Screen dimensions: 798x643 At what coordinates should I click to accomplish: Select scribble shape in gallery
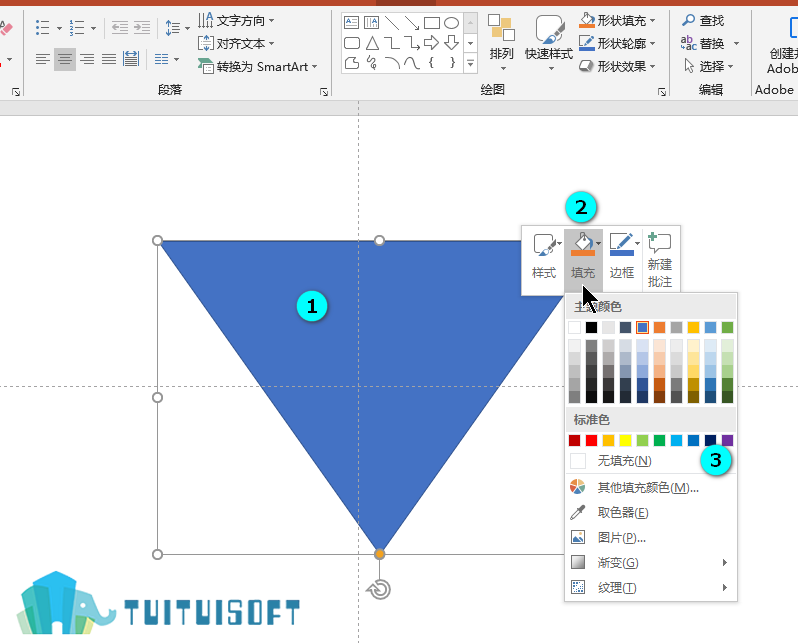[x=372, y=63]
